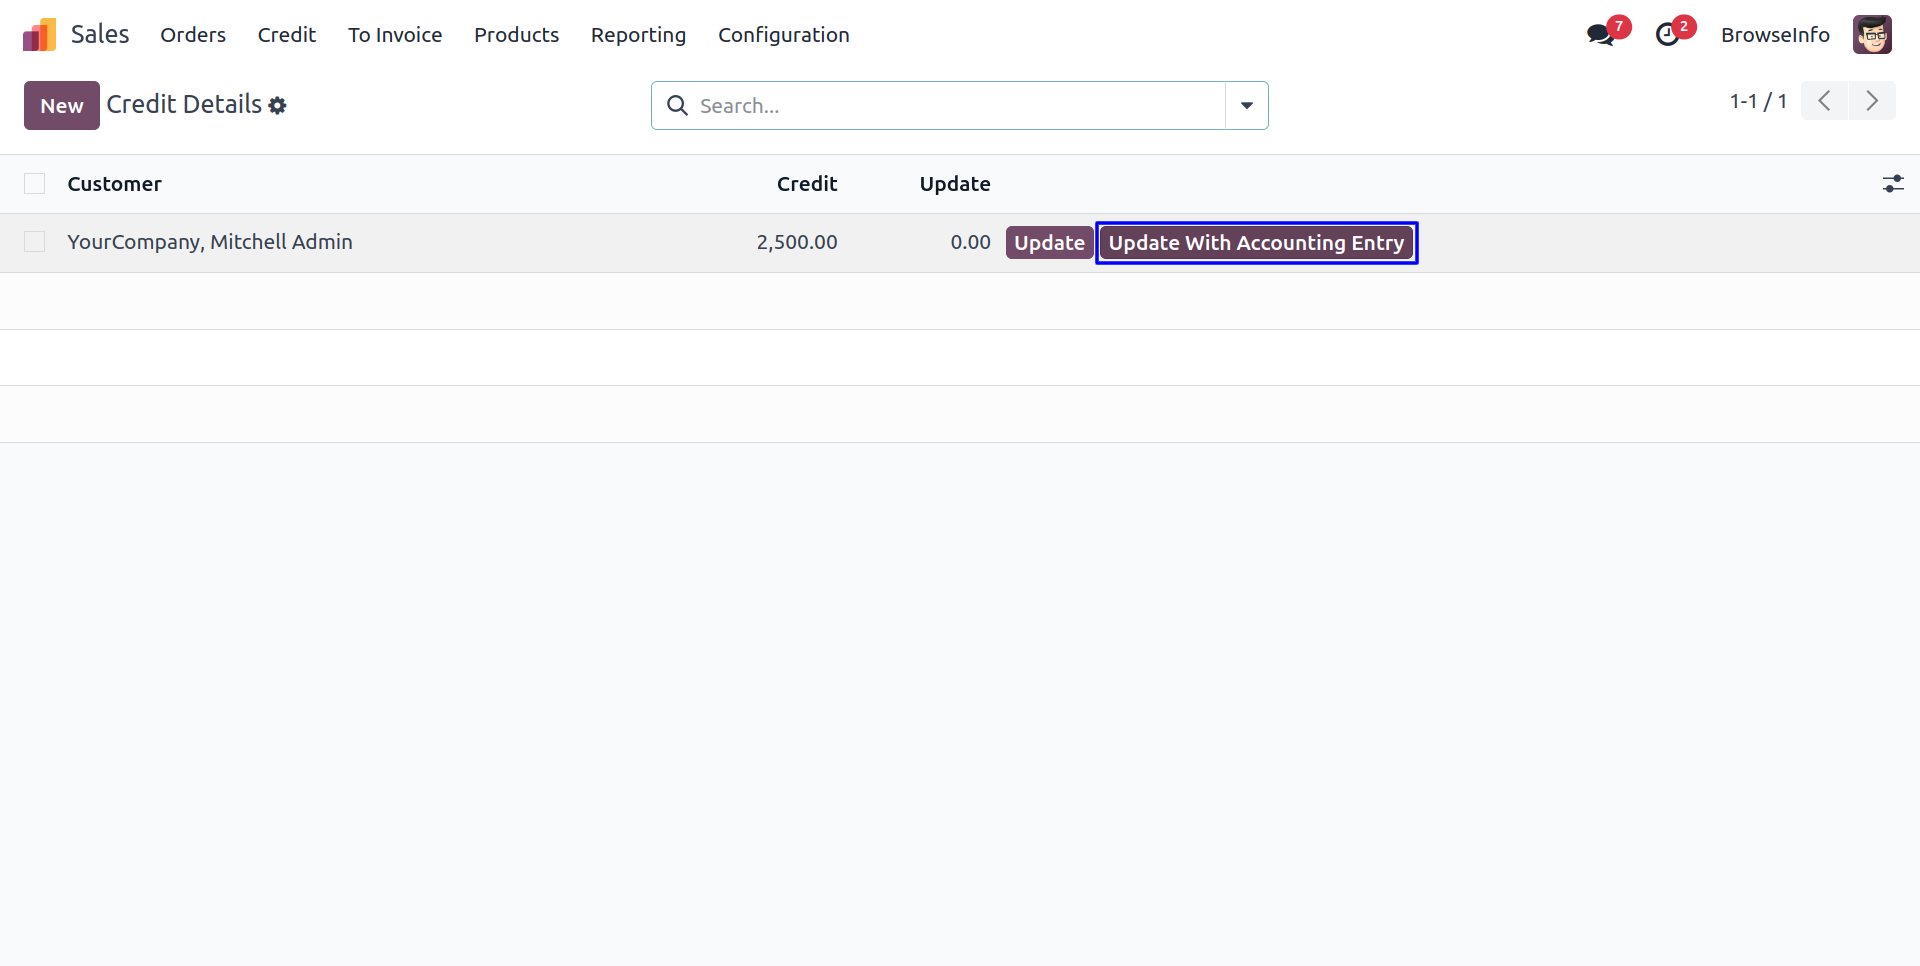Open the Orders menu
Screen dimensions: 1920x966
click(x=193, y=35)
